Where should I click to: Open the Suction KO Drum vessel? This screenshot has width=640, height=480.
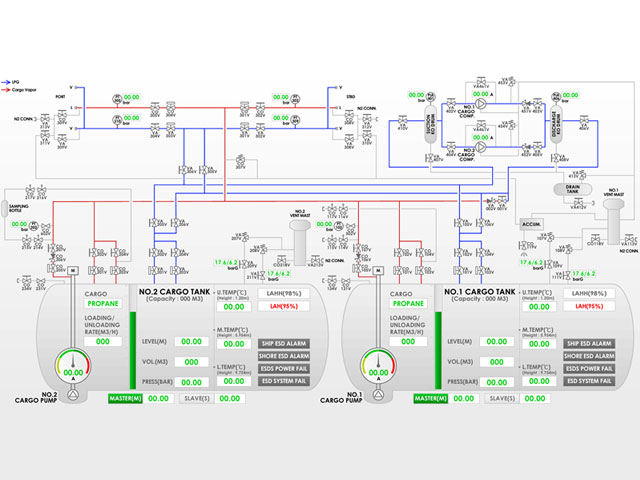click(431, 124)
